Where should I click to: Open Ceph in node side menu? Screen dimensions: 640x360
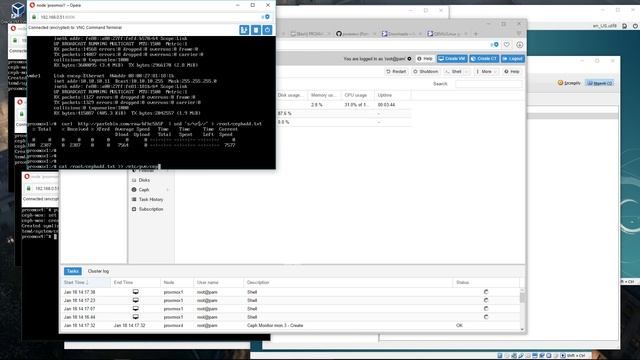144,190
